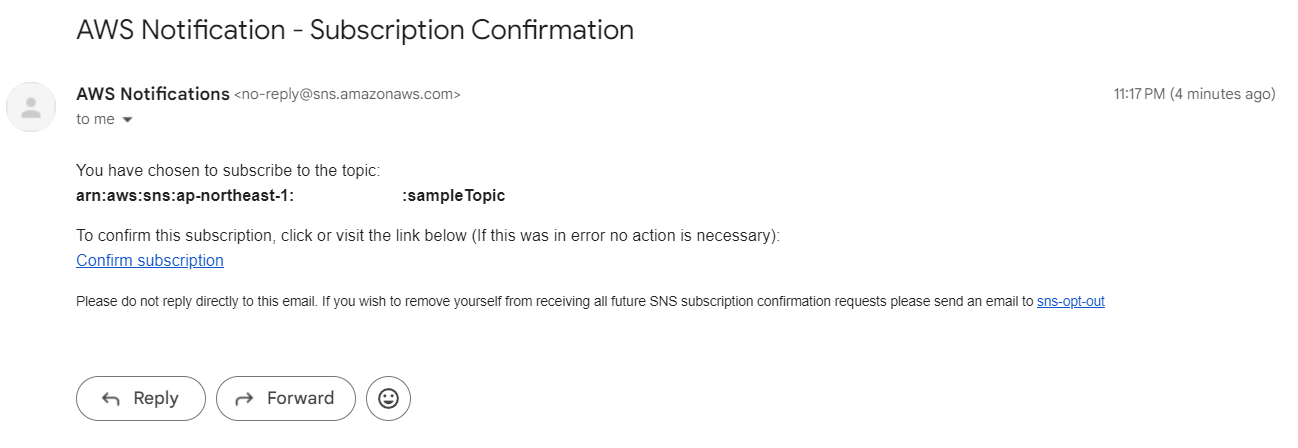Click the "You have chosen to subscribe" line
1298x448 pixels.
pos(228,171)
